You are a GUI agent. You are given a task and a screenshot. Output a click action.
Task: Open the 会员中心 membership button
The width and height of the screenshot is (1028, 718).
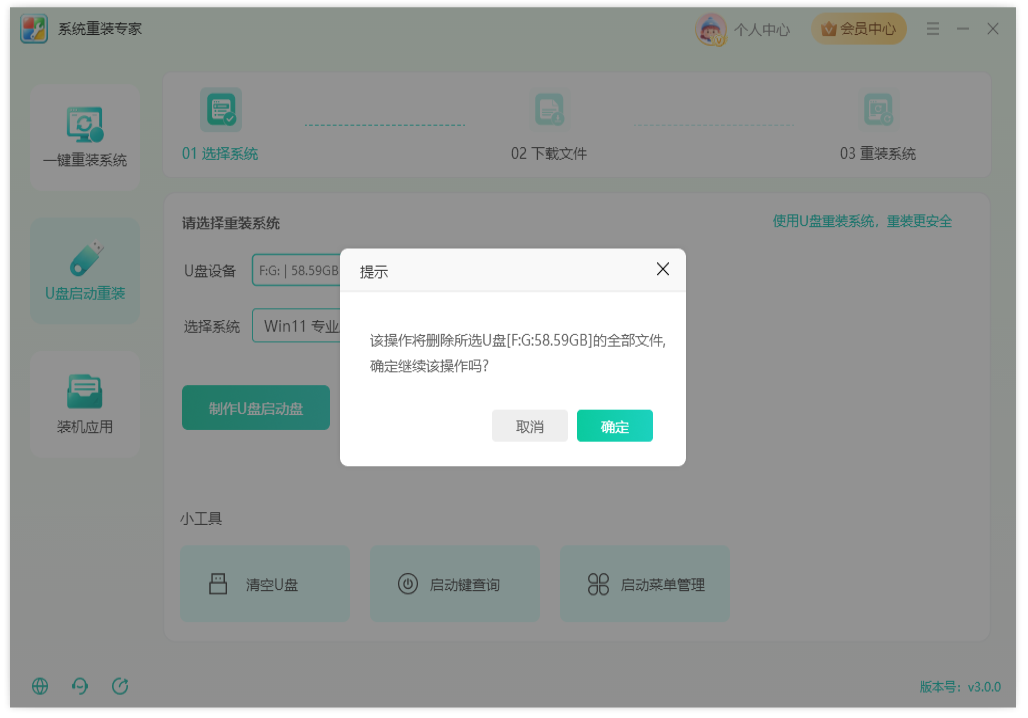pos(859,29)
